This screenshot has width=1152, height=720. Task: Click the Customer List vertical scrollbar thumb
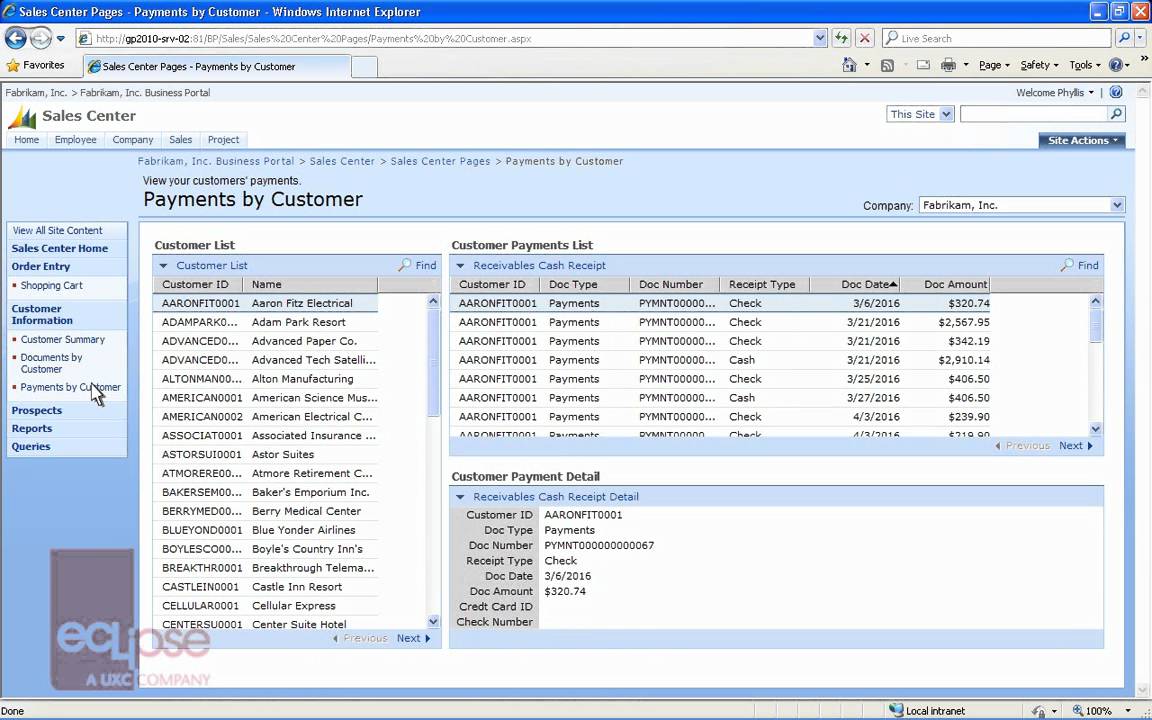(x=433, y=362)
